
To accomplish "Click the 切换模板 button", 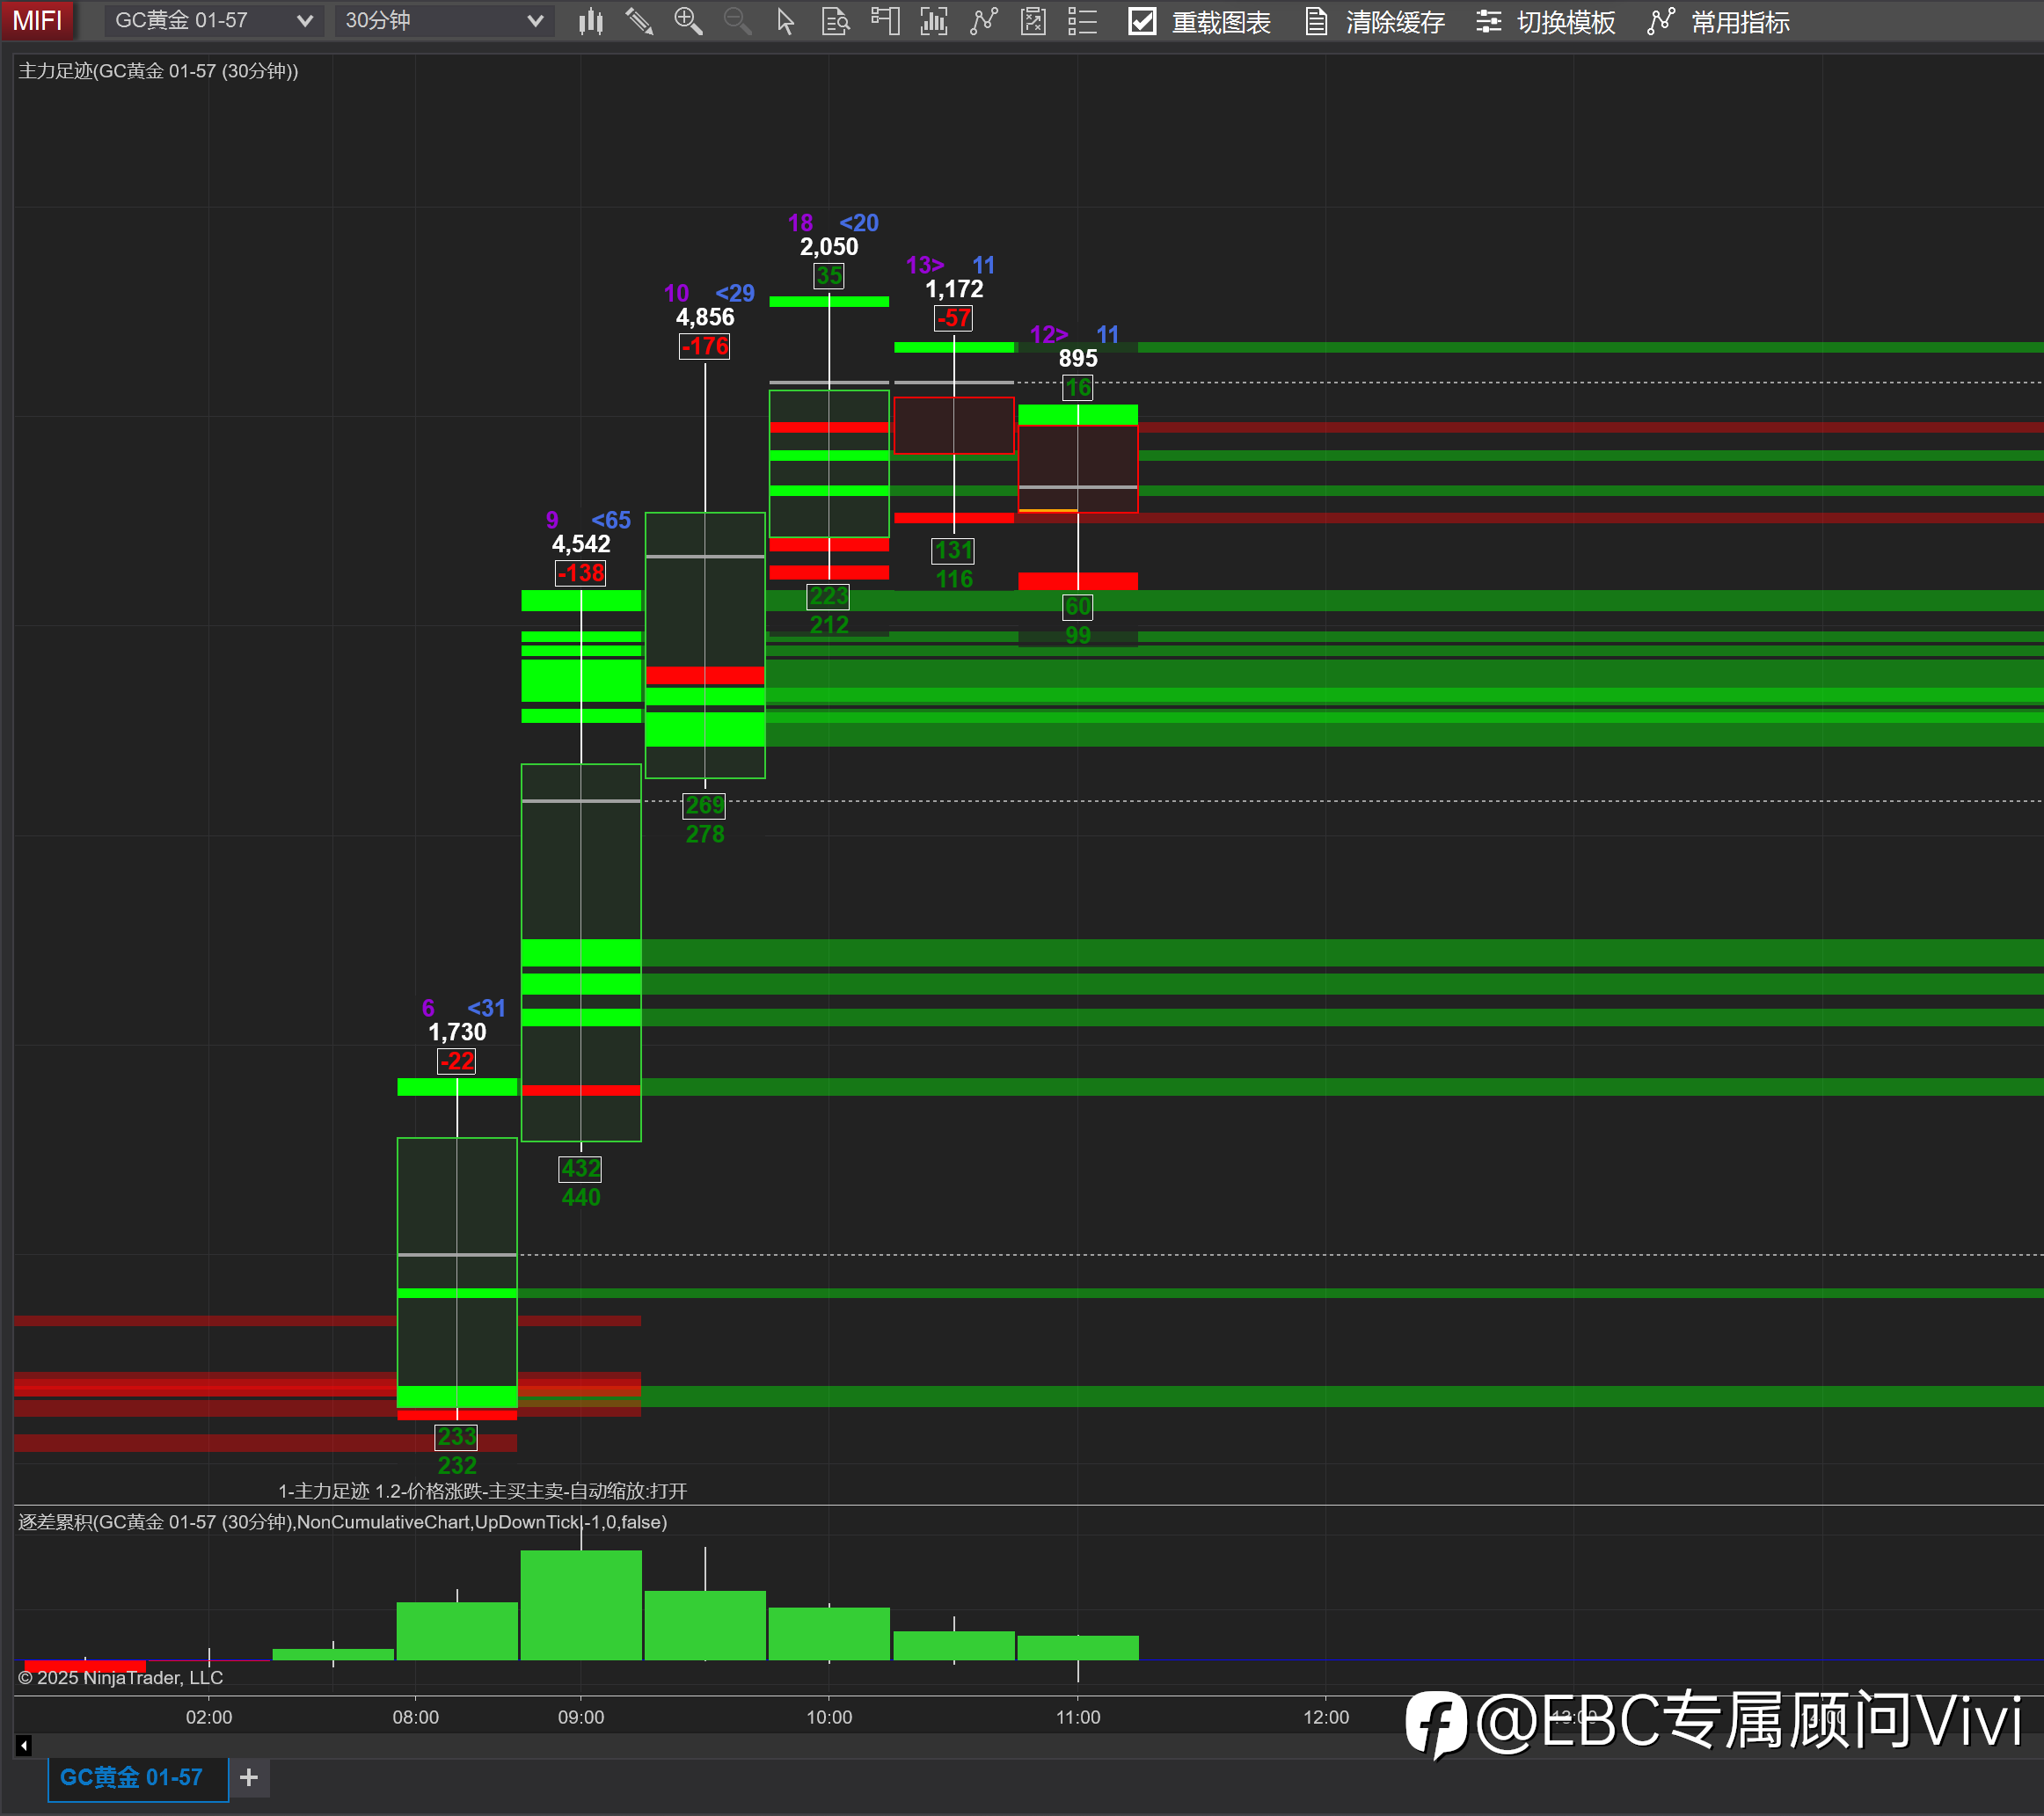I will pos(1546,21).
